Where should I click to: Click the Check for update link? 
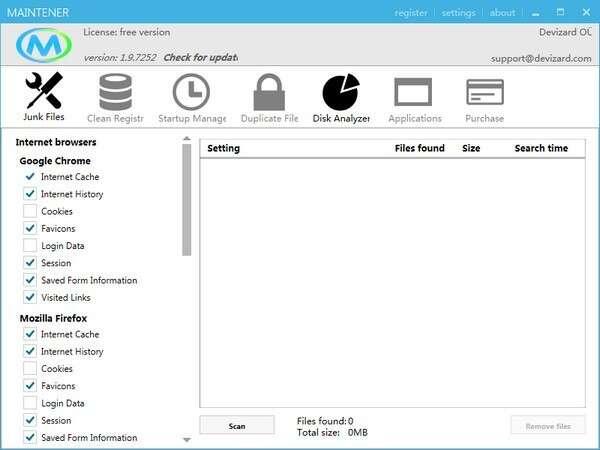click(200, 58)
